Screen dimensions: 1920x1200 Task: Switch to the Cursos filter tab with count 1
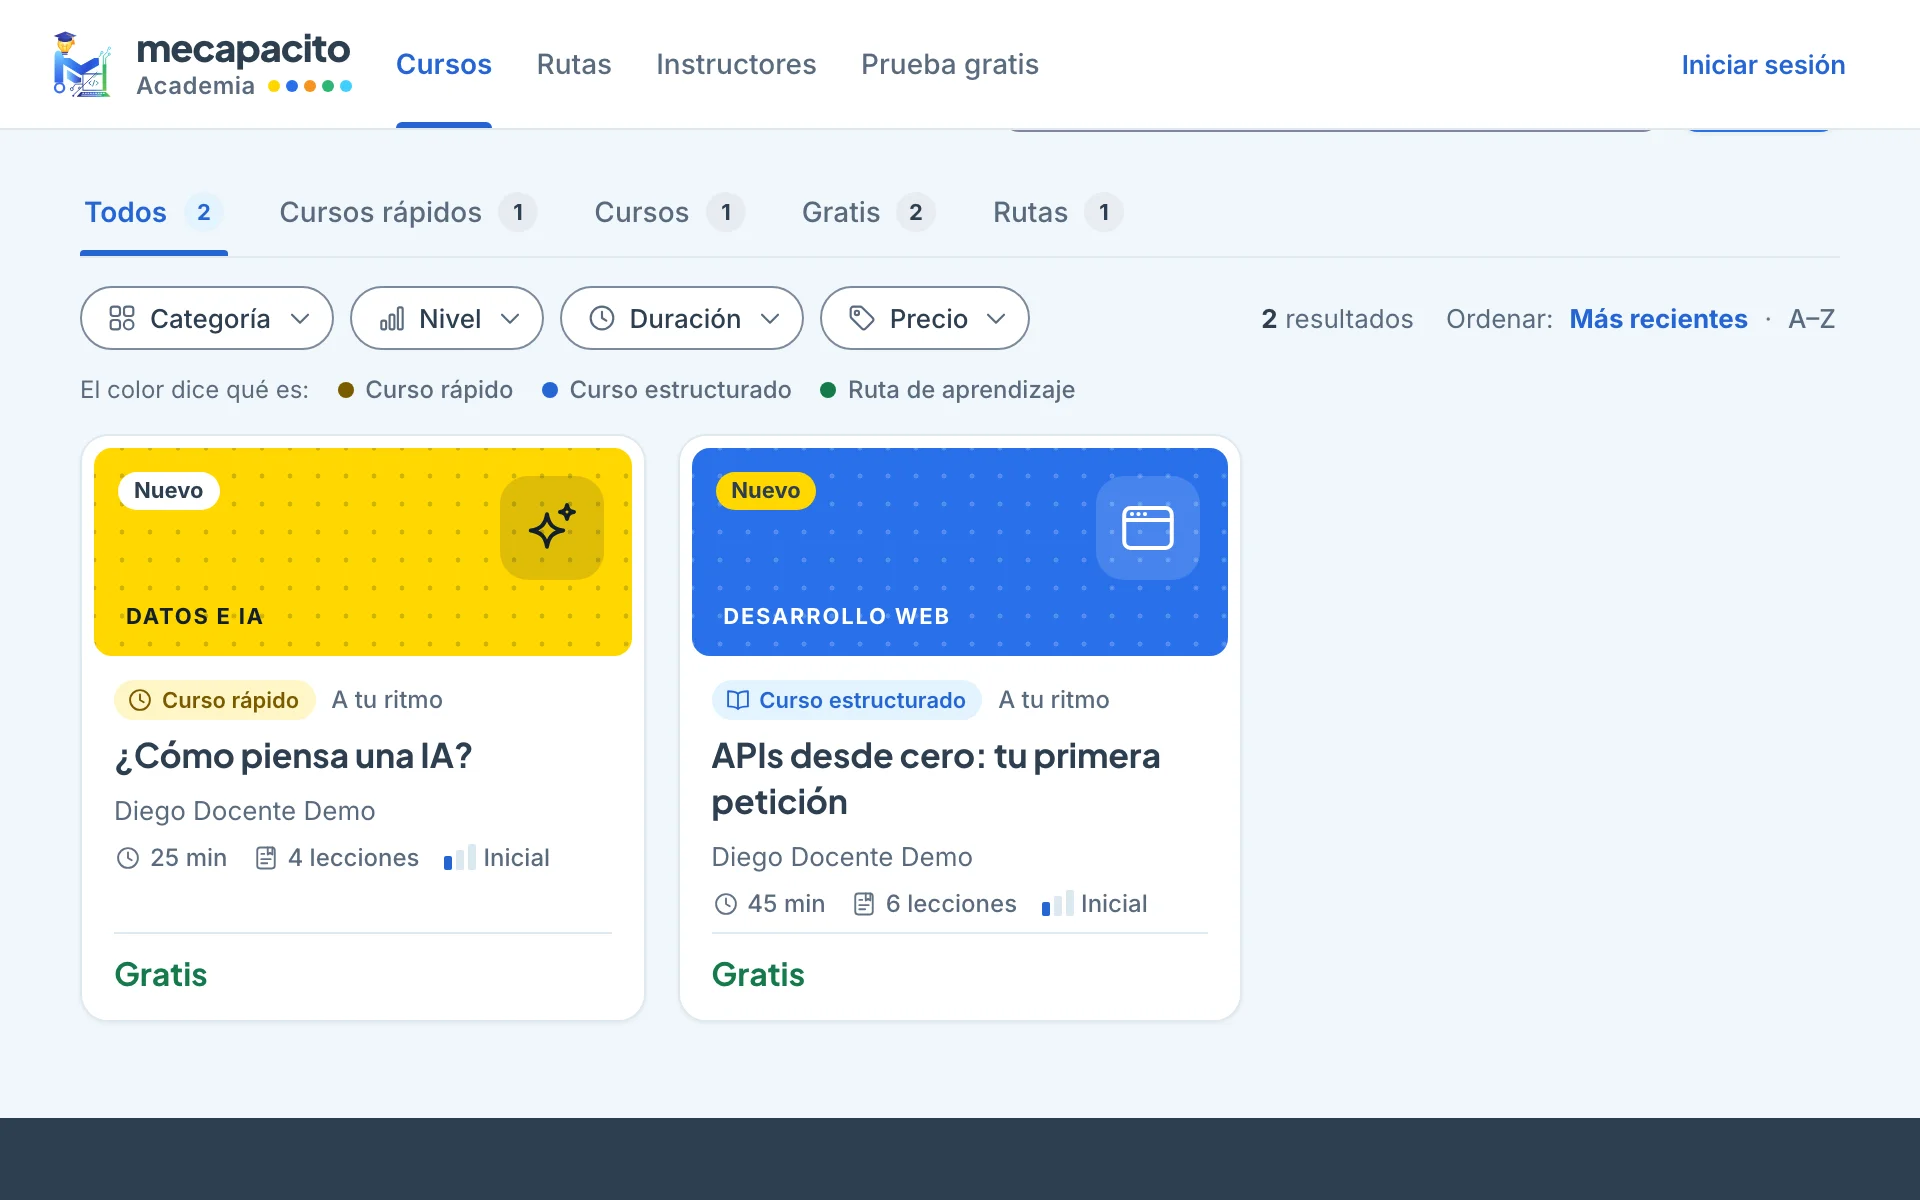coord(670,212)
